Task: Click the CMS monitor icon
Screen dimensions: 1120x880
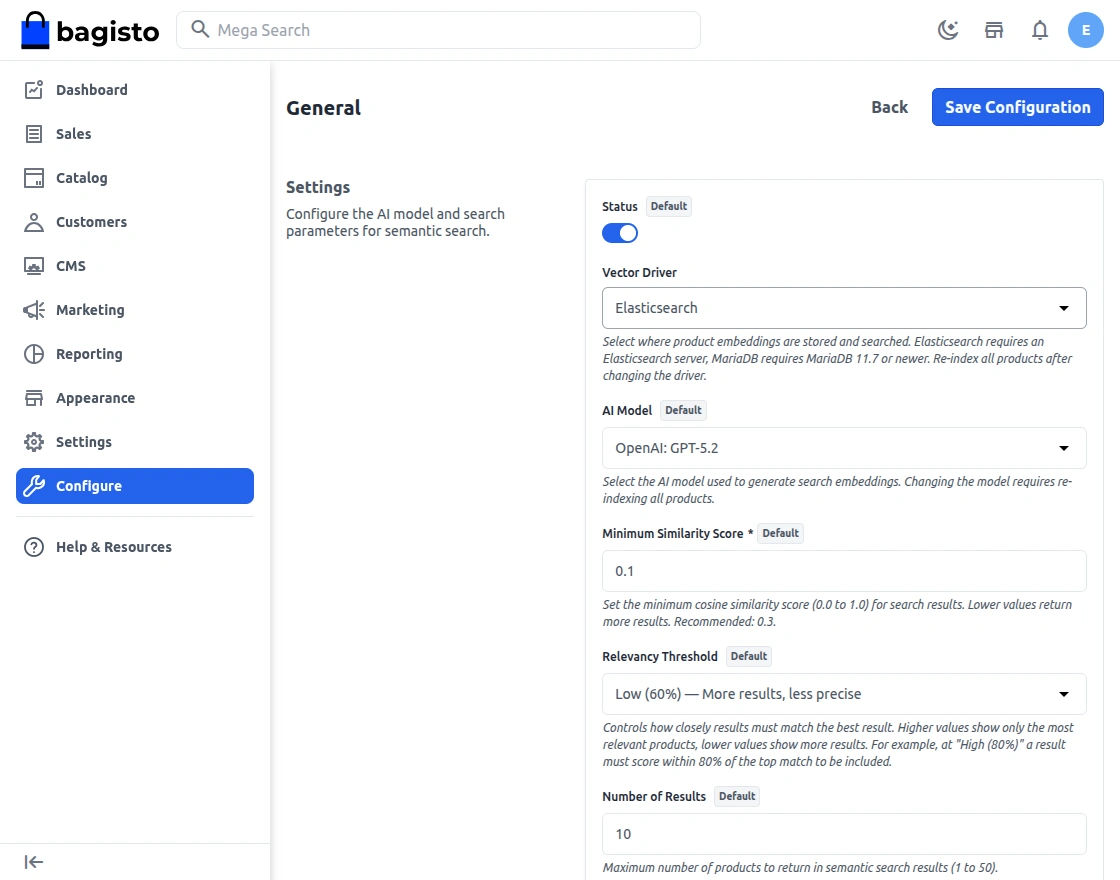Action: point(34,266)
